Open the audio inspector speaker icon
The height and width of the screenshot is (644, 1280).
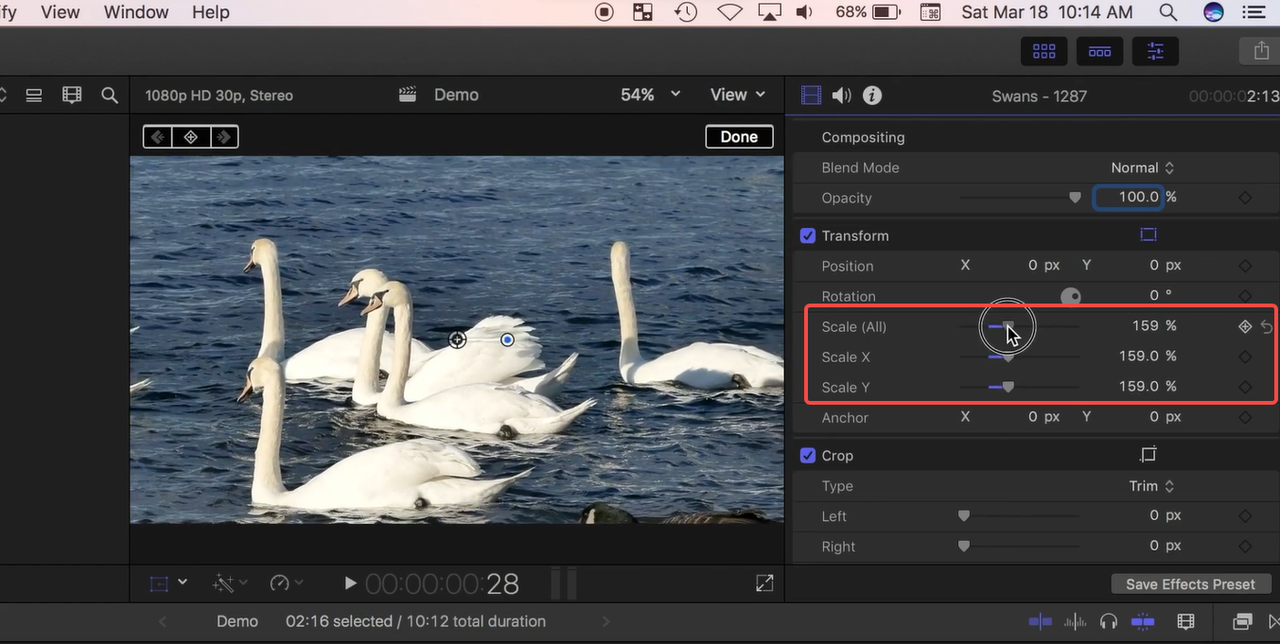coord(842,95)
